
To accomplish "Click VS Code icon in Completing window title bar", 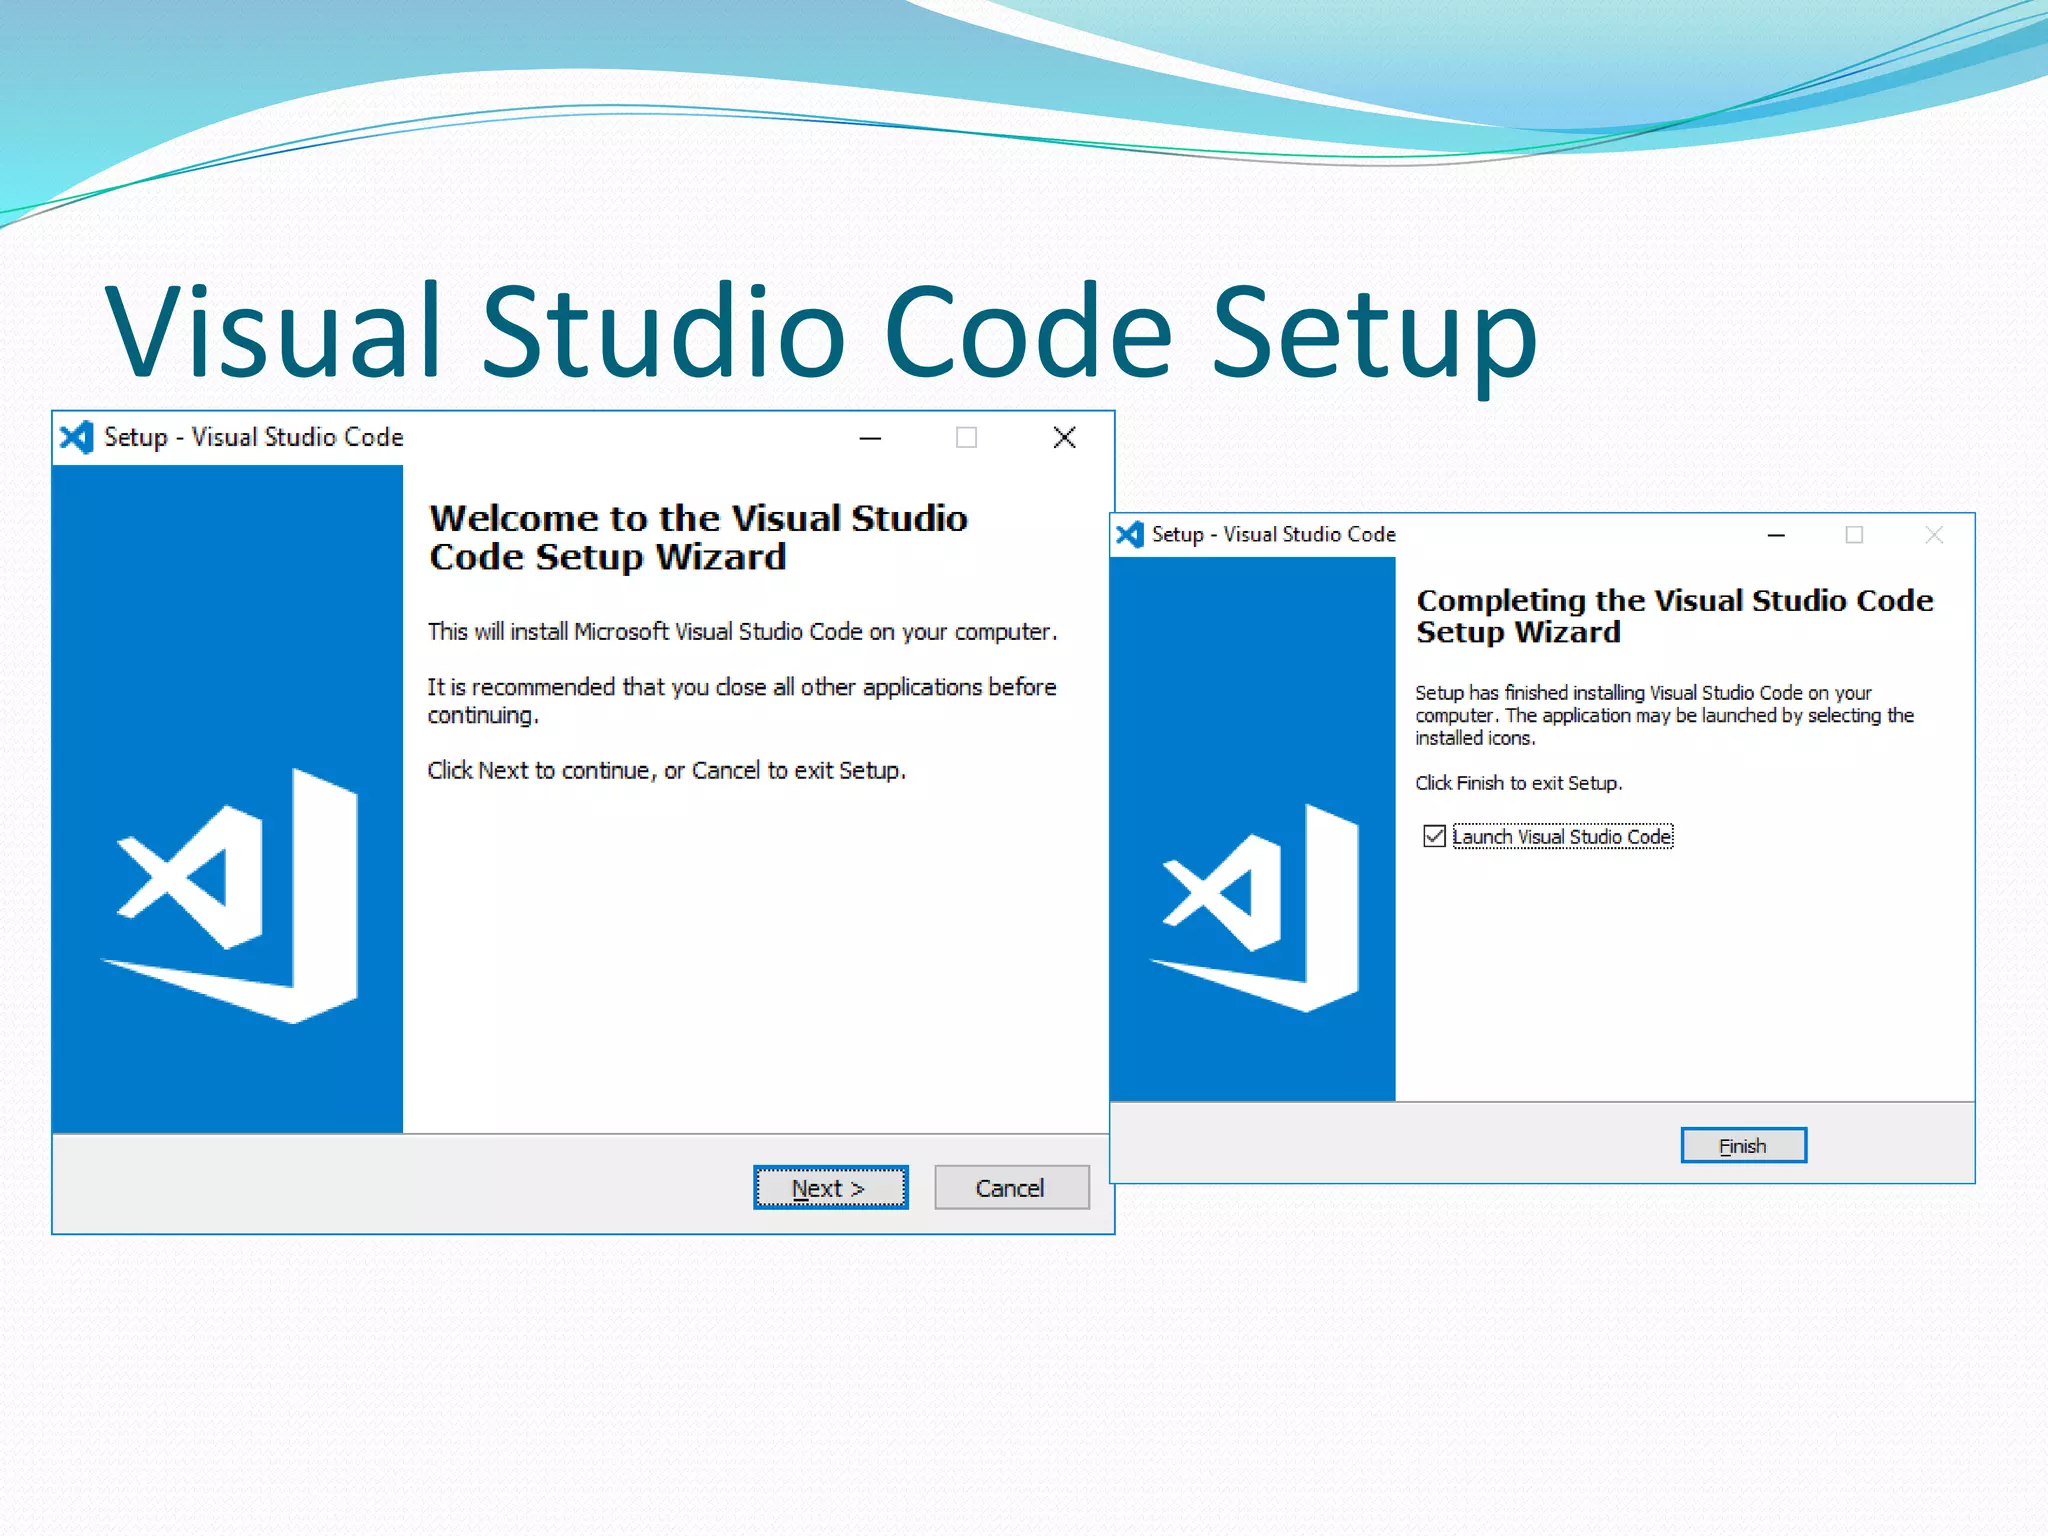I will point(1129,534).
